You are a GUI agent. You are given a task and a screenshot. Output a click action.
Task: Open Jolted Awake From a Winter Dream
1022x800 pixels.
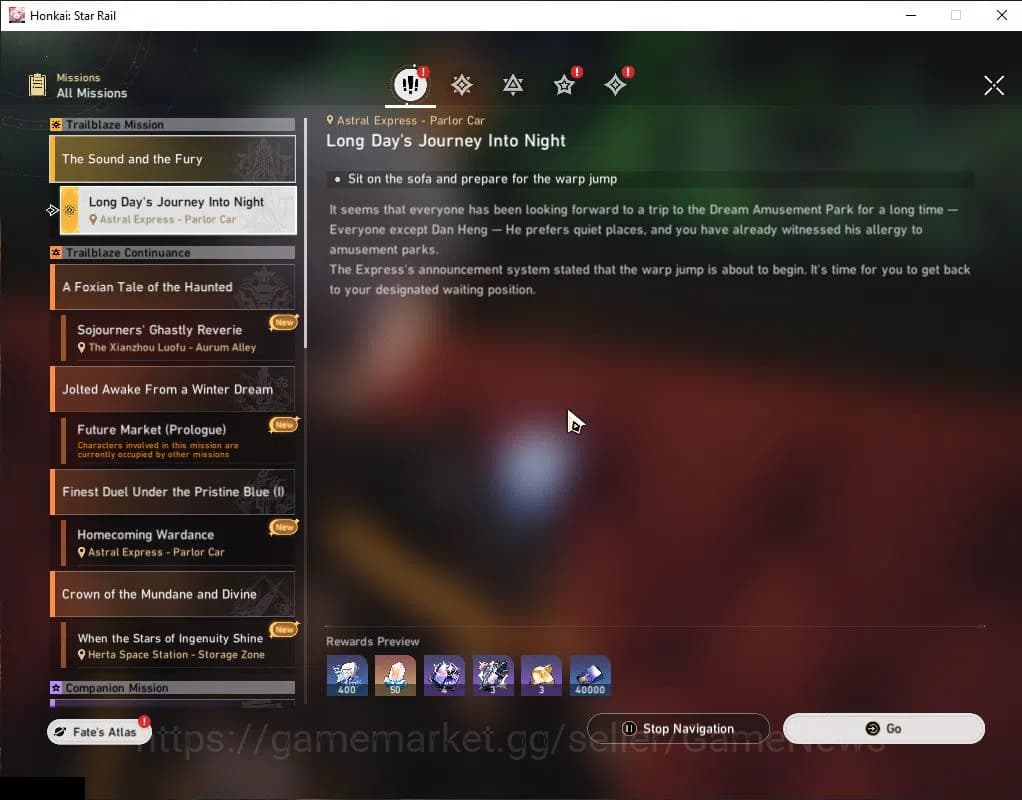coord(173,389)
